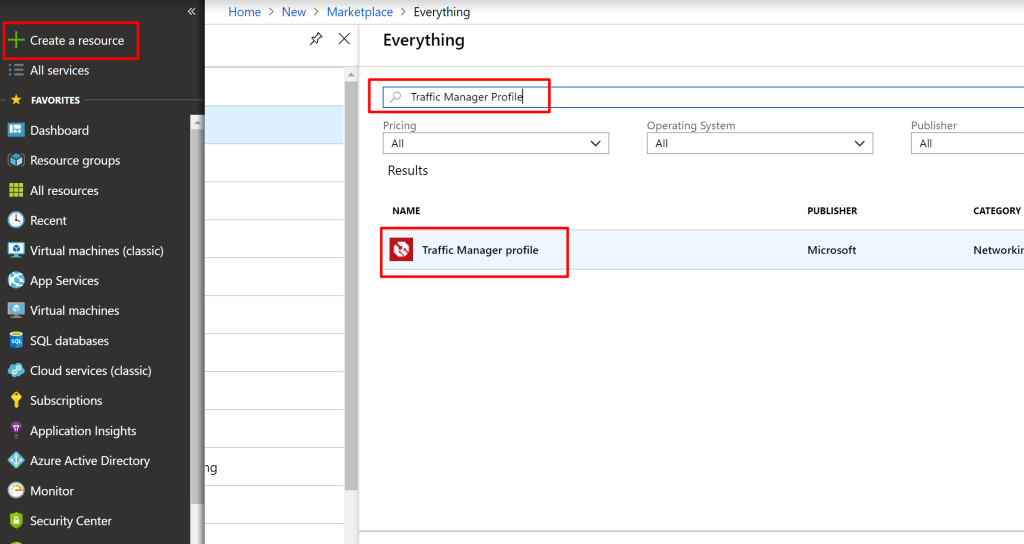Select the highlighted row in middle blade
The width and height of the screenshot is (1024, 544).
click(274, 125)
